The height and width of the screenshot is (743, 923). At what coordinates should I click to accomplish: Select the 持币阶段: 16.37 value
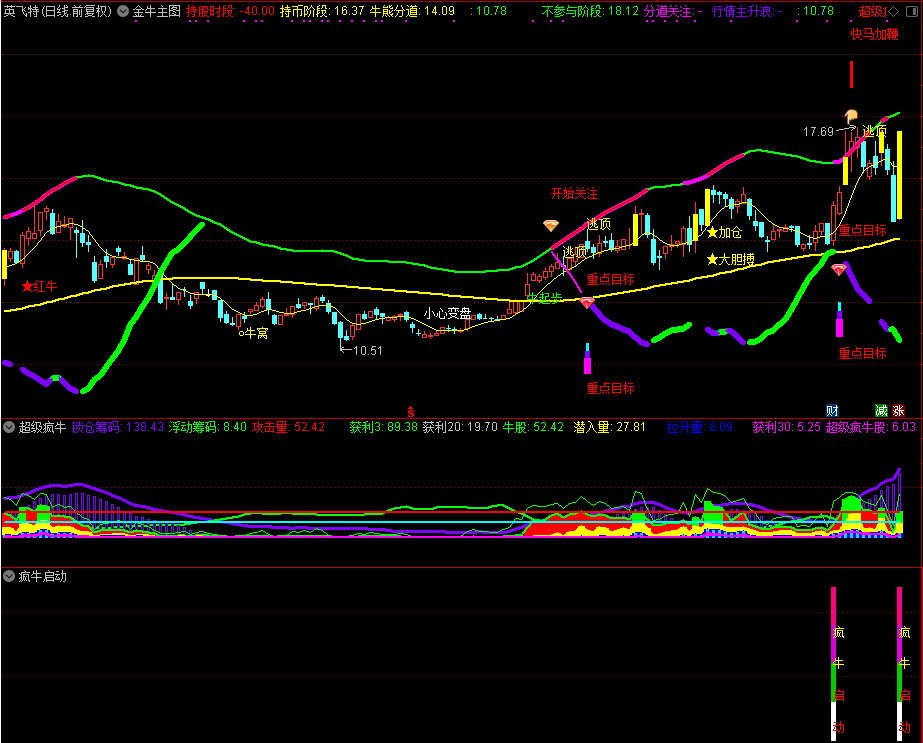tap(322, 11)
